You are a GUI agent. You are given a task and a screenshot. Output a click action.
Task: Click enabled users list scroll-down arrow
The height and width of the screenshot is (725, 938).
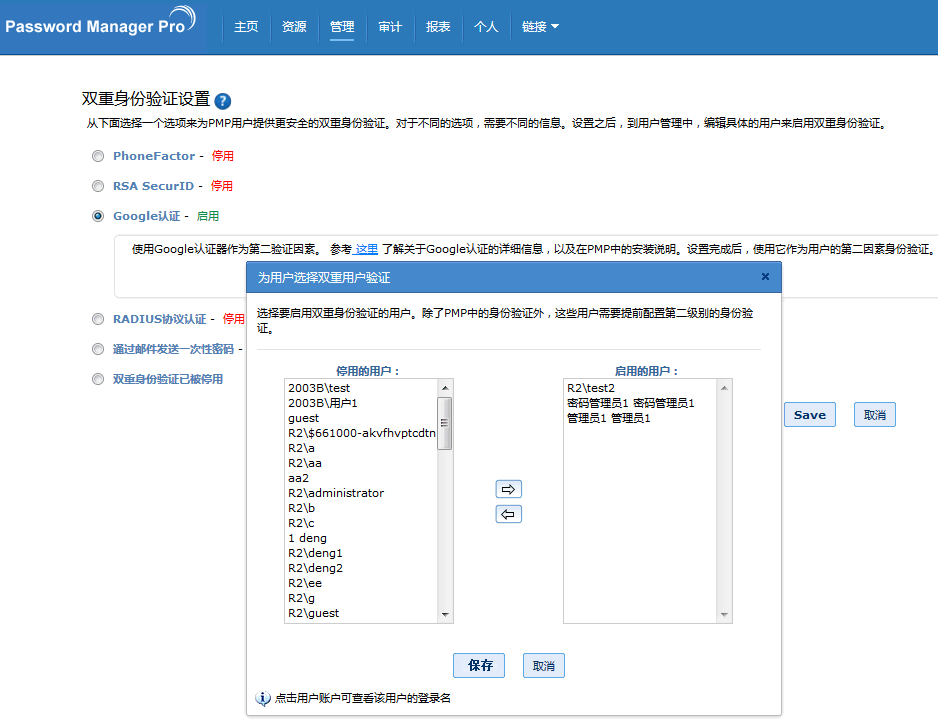pos(724,614)
